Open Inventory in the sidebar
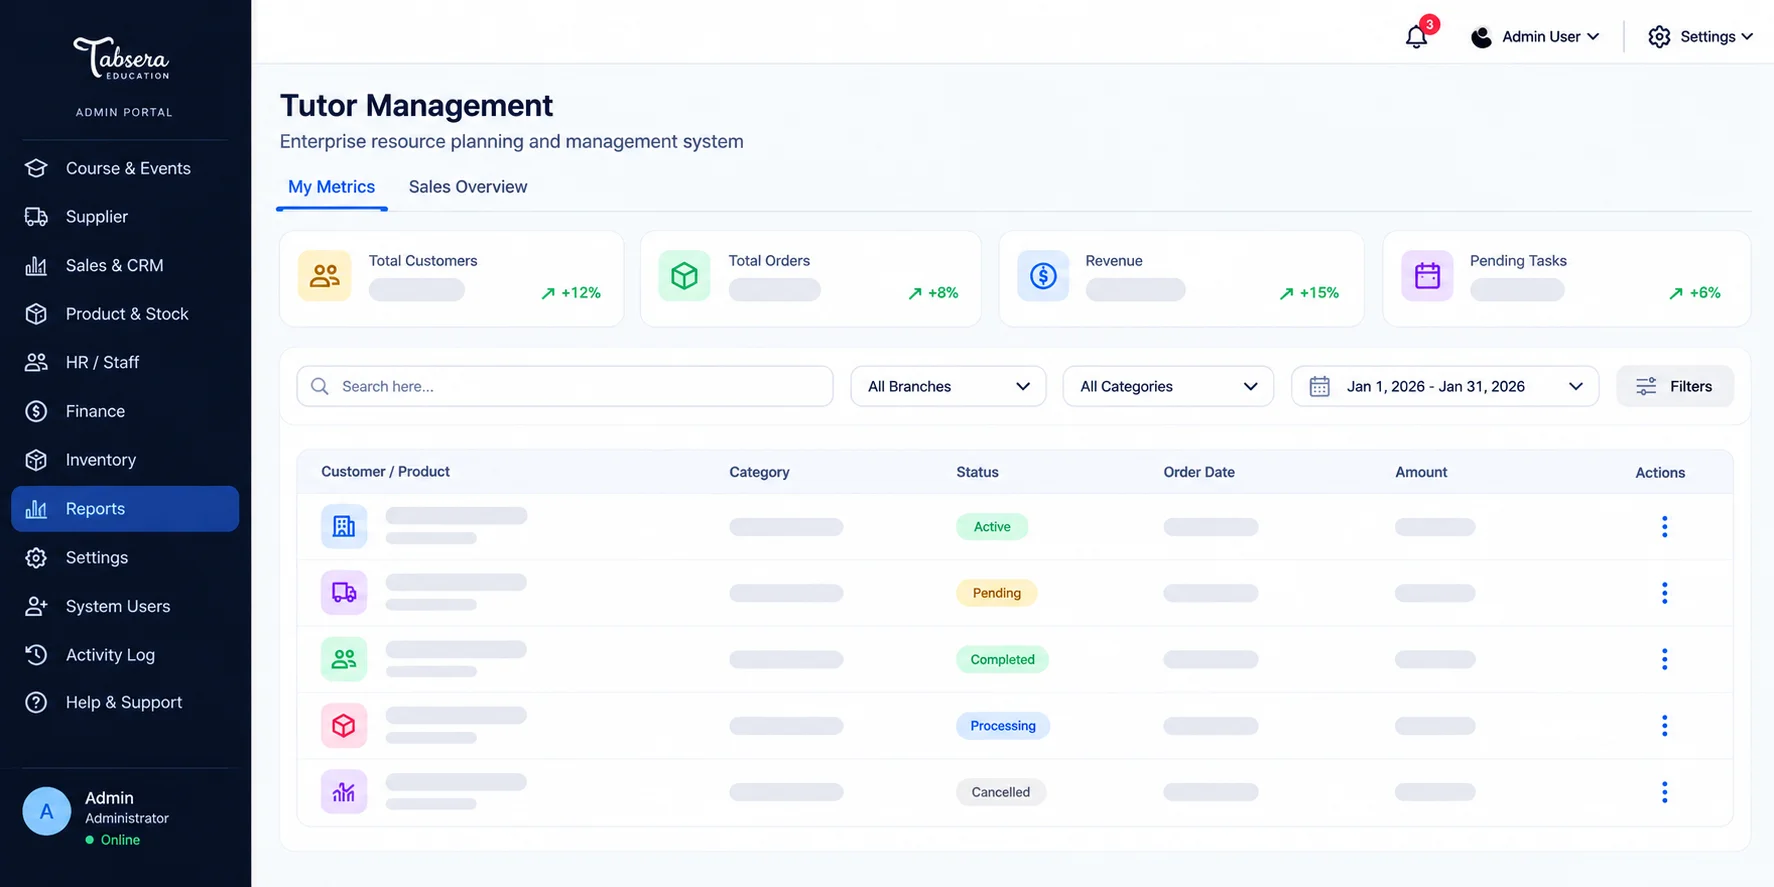1774x887 pixels. point(125,460)
